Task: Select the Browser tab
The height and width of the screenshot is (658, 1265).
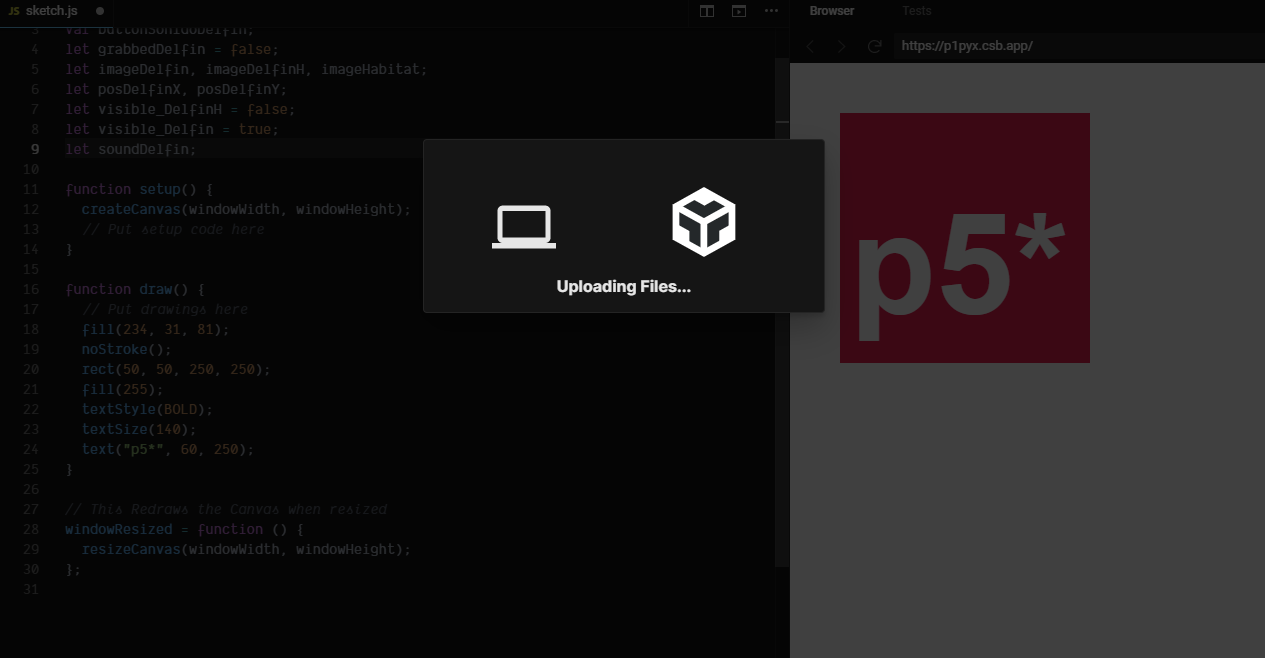Action: click(832, 11)
